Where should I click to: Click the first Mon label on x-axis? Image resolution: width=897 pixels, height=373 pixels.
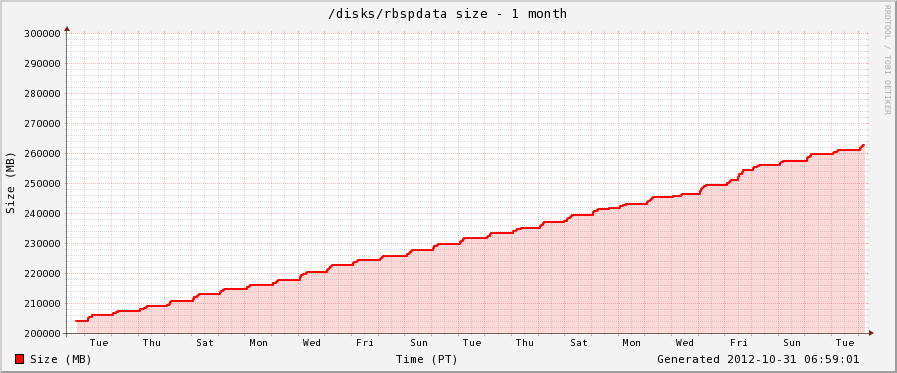pos(259,343)
